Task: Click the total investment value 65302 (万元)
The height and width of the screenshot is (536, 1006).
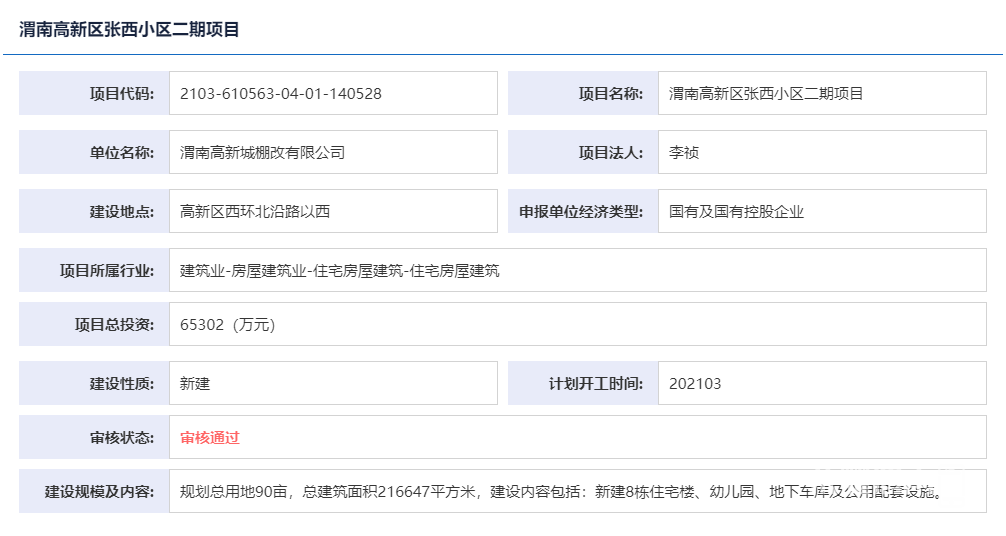Action: [x=227, y=324]
